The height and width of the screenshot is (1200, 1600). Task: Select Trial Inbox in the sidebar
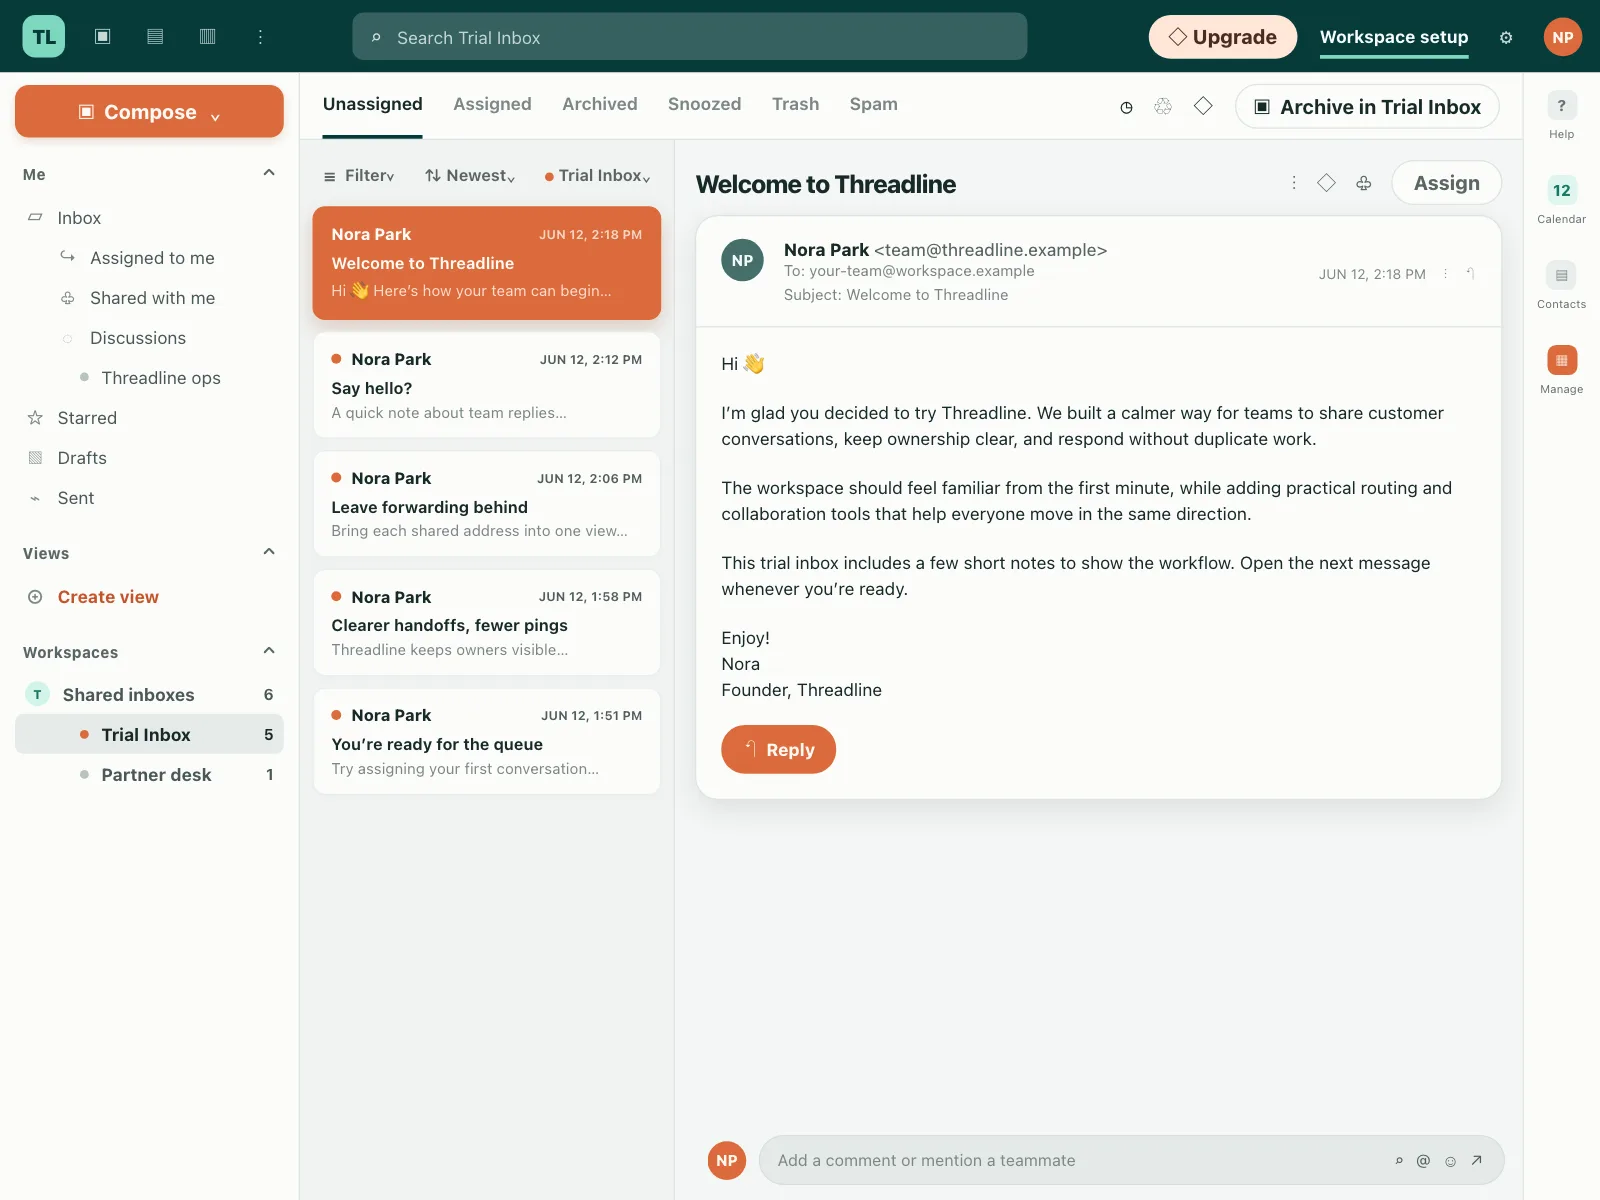[150, 735]
